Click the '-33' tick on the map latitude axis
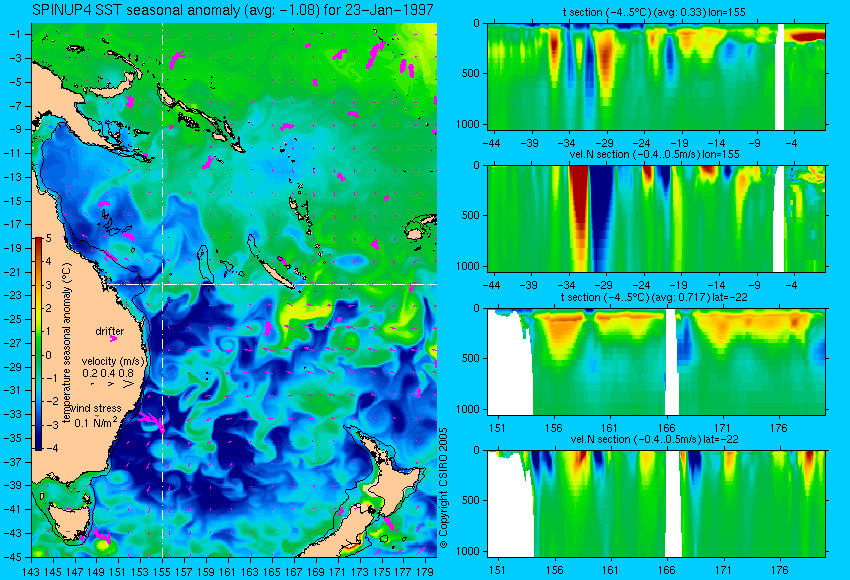The image size is (850, 580). pyautogui.click(x=13, y=414)
